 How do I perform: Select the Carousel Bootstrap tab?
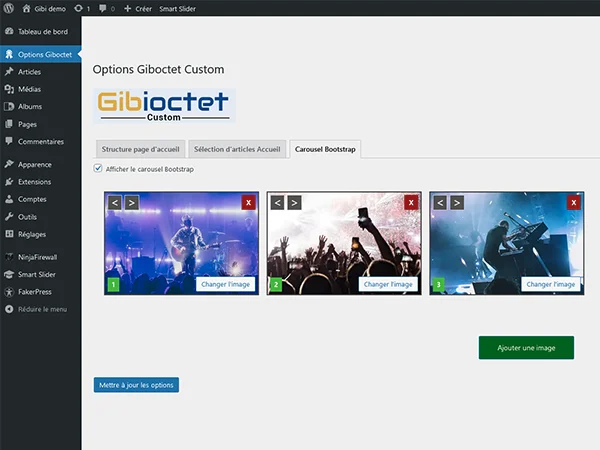pyautogui.click(x=325, y=149)
